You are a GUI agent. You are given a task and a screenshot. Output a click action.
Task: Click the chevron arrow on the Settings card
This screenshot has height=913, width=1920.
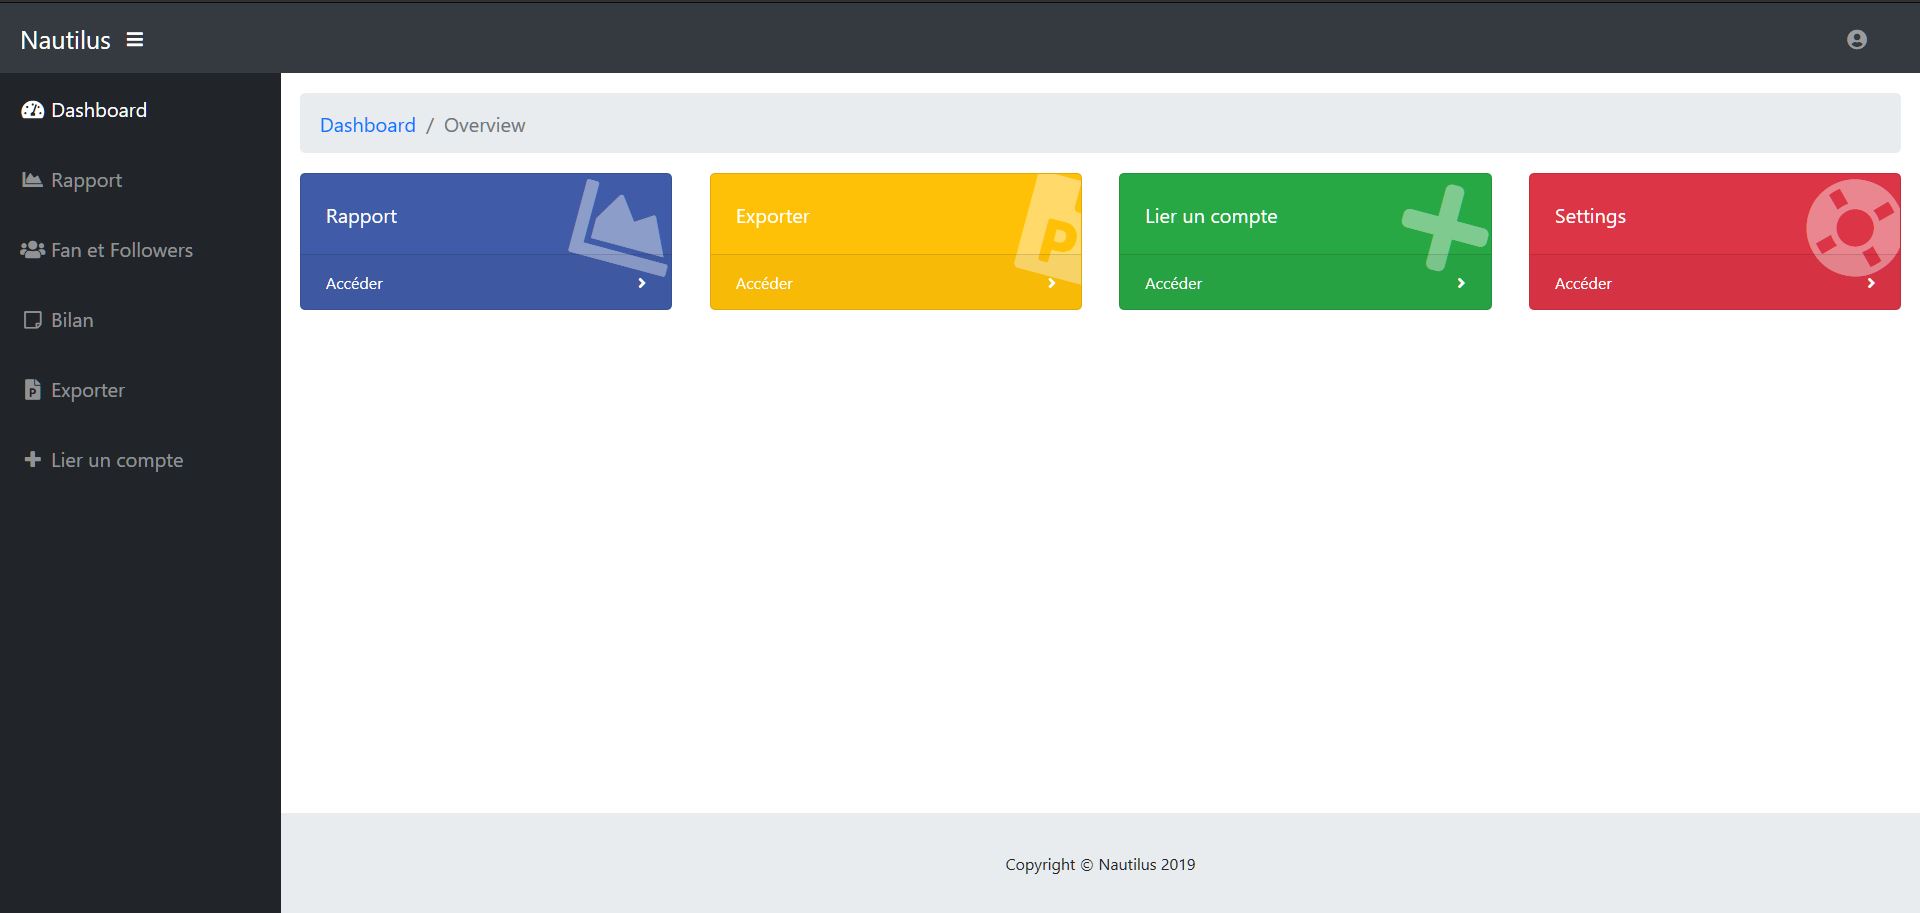[x=1870, y=284]
